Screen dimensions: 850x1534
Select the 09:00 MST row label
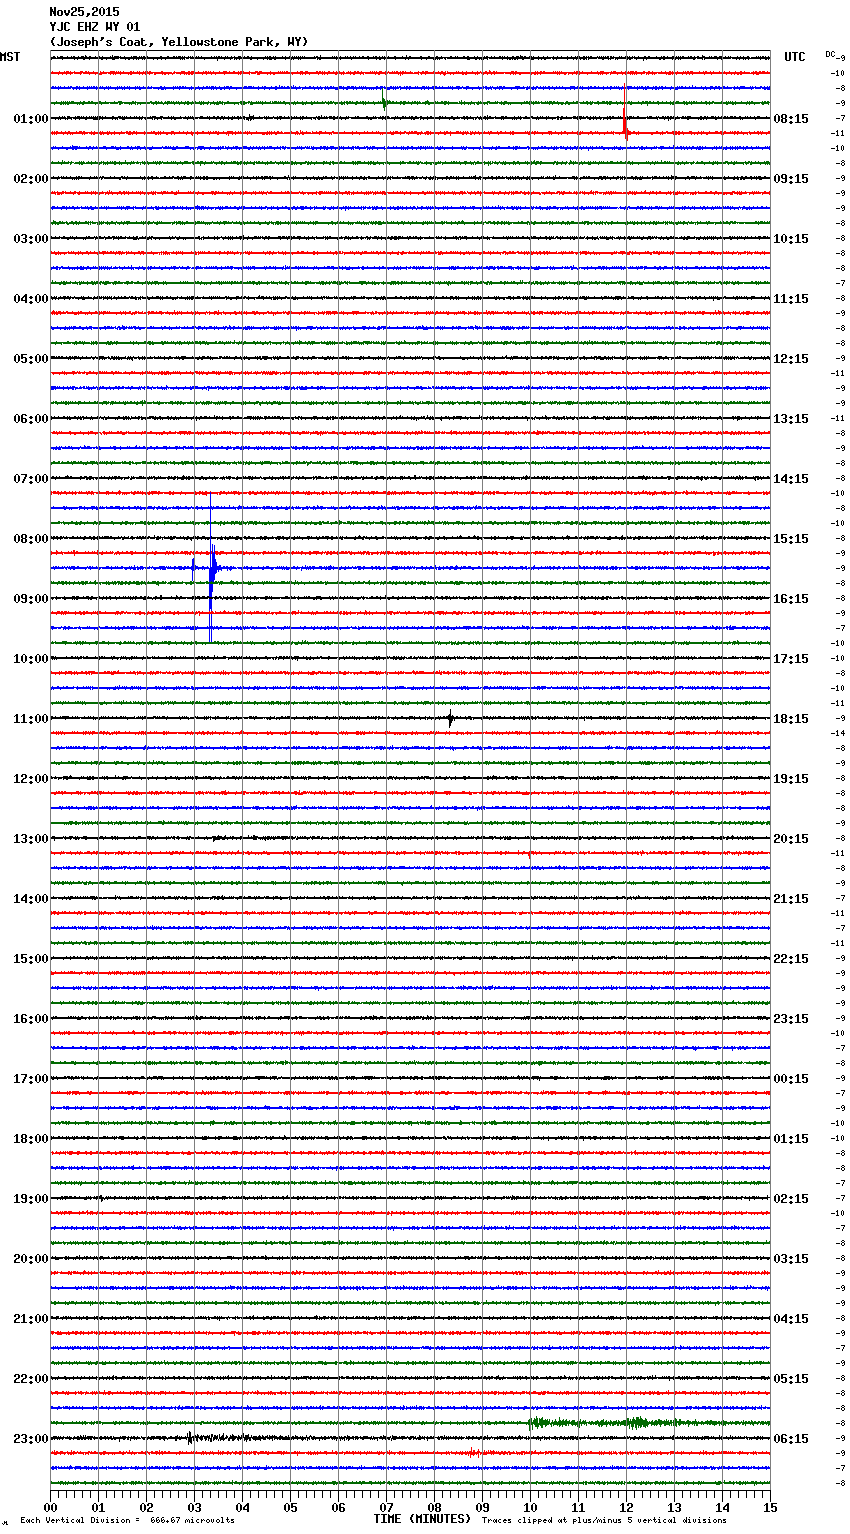click(31, 599)
